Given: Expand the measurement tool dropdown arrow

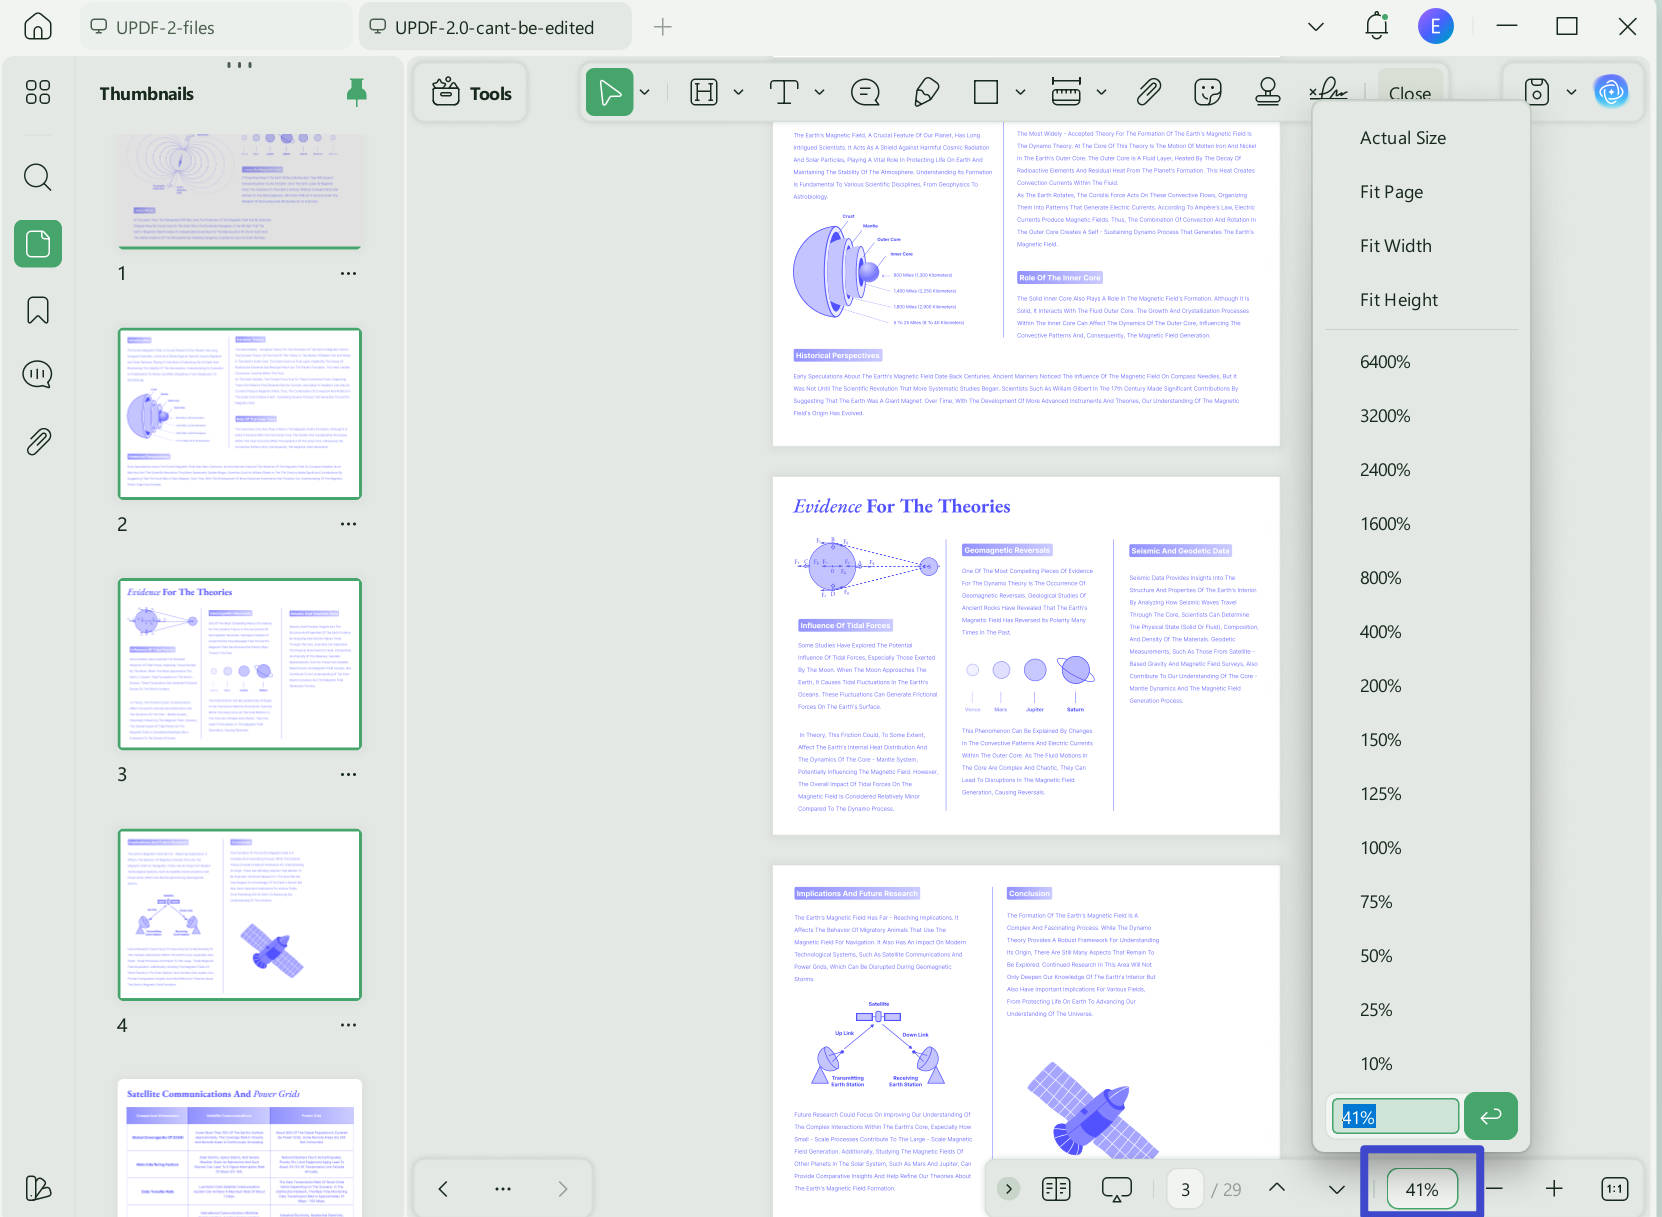Looking at the screenshot, I should (x=1101, y=93).
